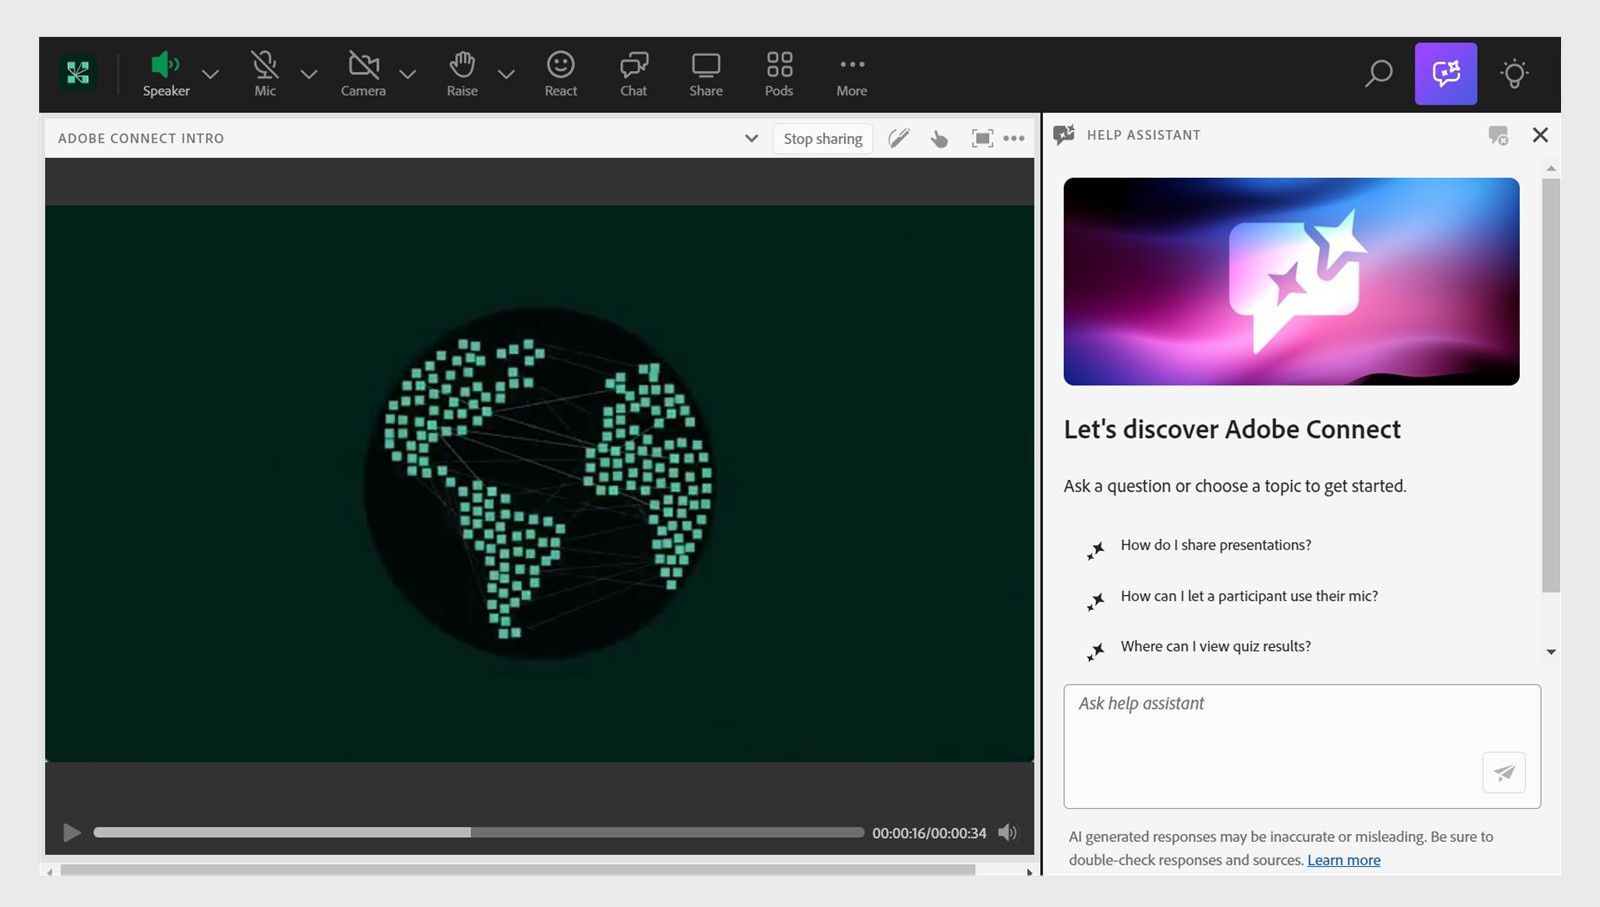Expand the Raise hand options arrow
Screen dimensions: 1600x907
click(506, 74)
